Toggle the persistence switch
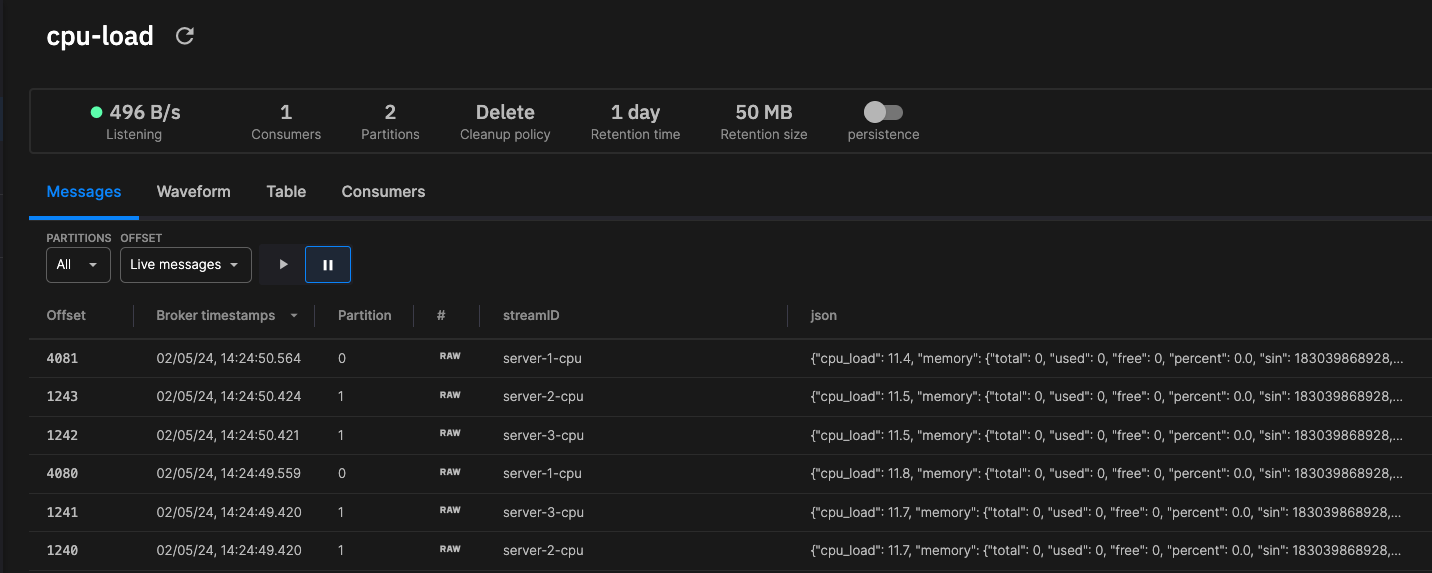1432x573 pixels. [883, 112]
